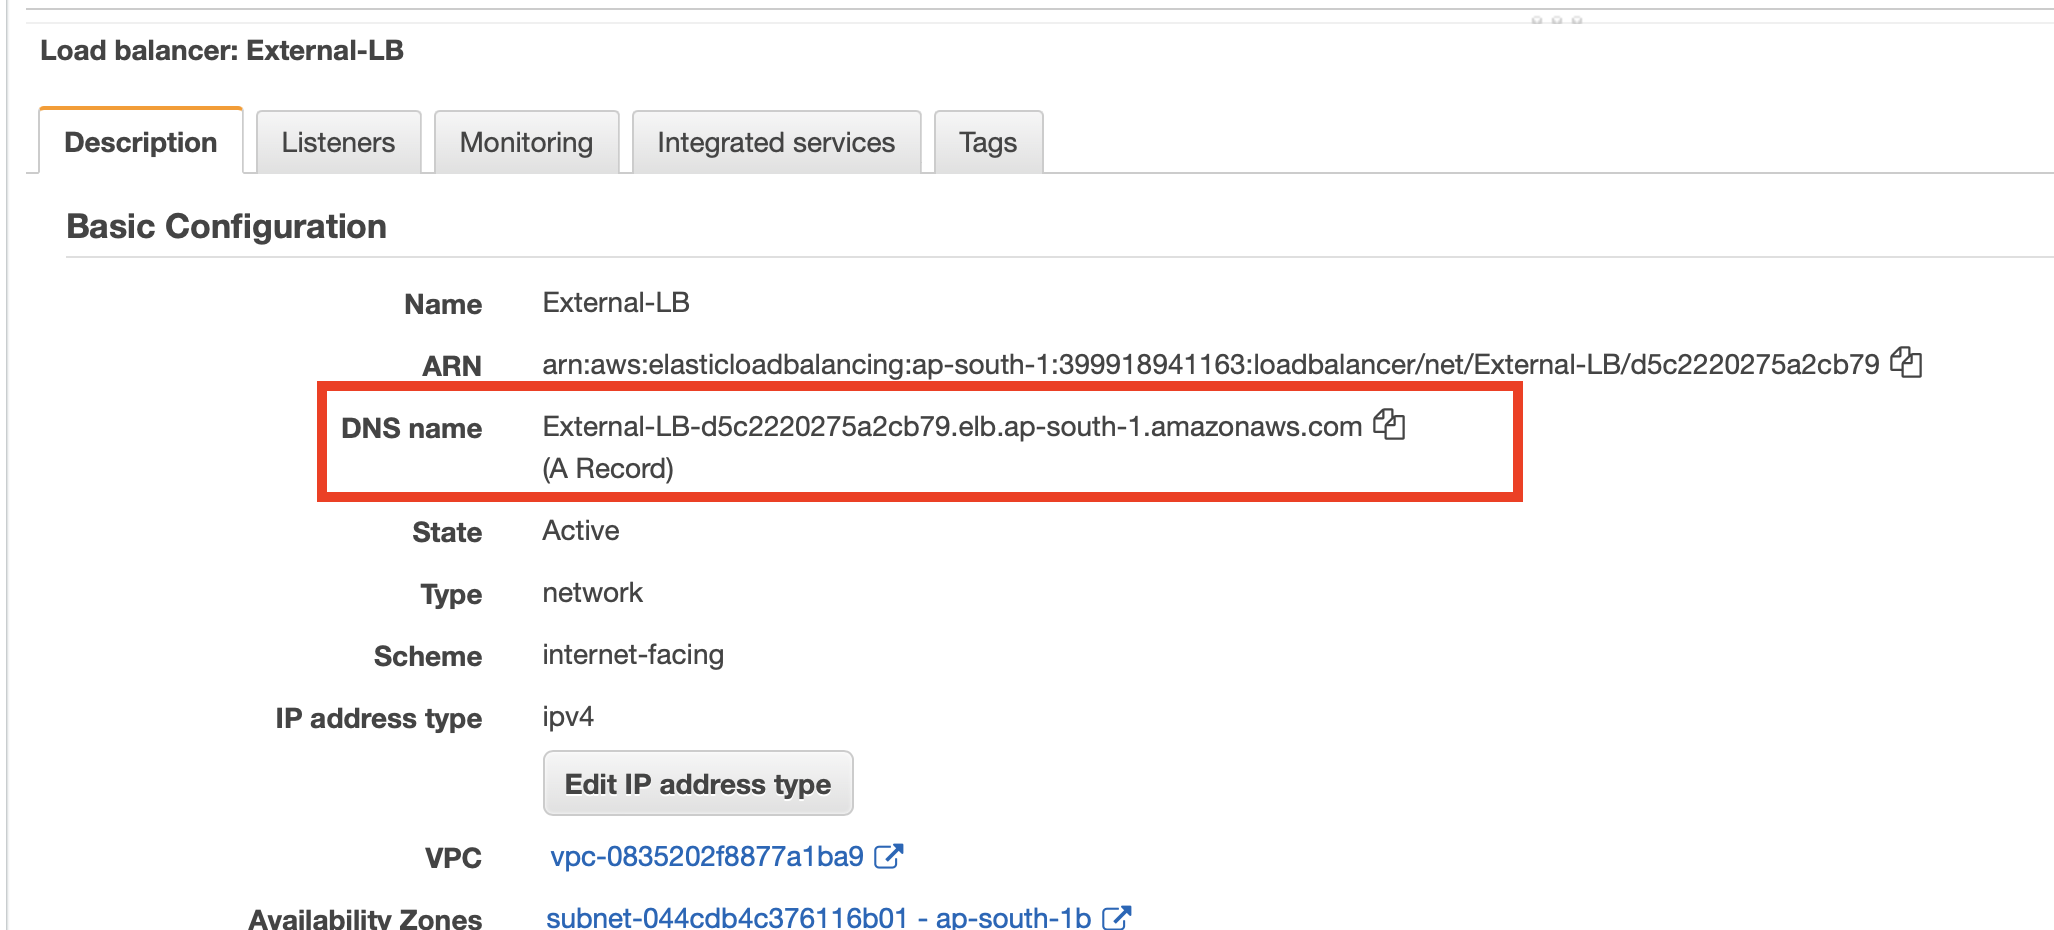Screen dimensions: 2054x930
Task: Click the External-LB name value
Action: tap(616, 302)
